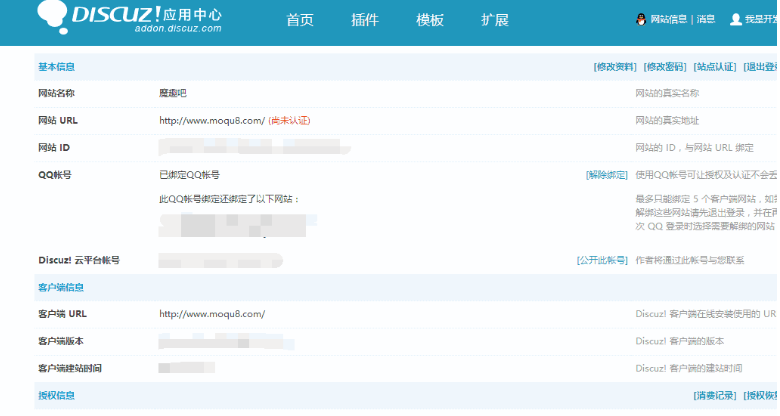Click the user avatar icon beside 我是开发者
780x416 pixels.
(736, 19)
